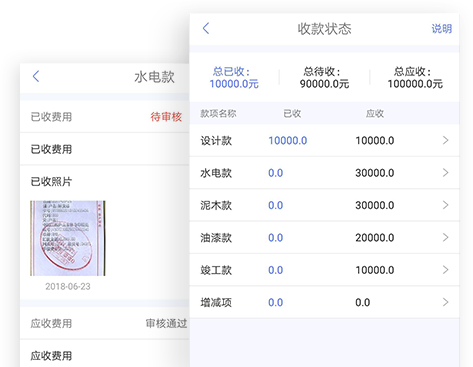Expand 增减项 row chevron

coord(446,302)
